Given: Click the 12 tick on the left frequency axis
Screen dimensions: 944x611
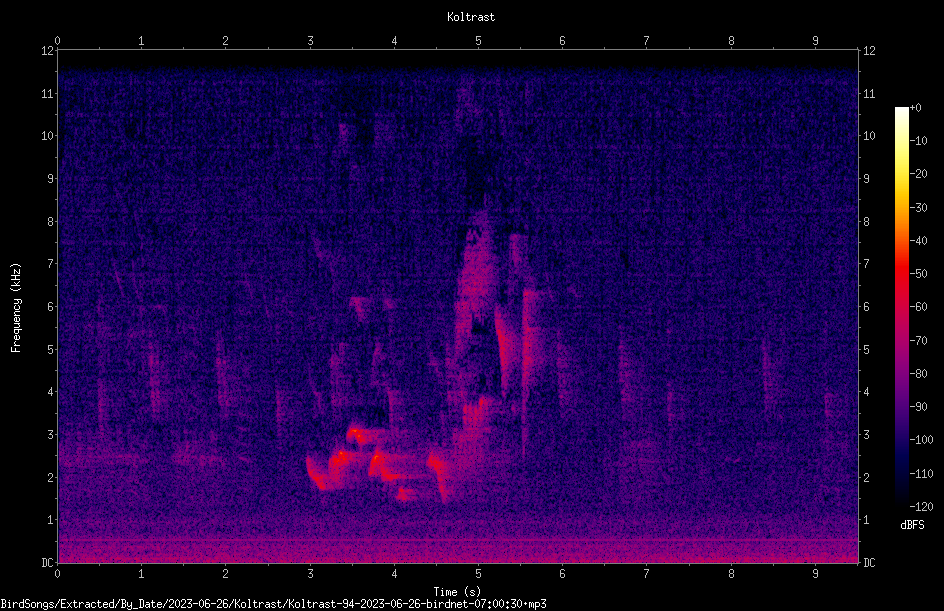Looking at the screenshot, I should [48, 51].
